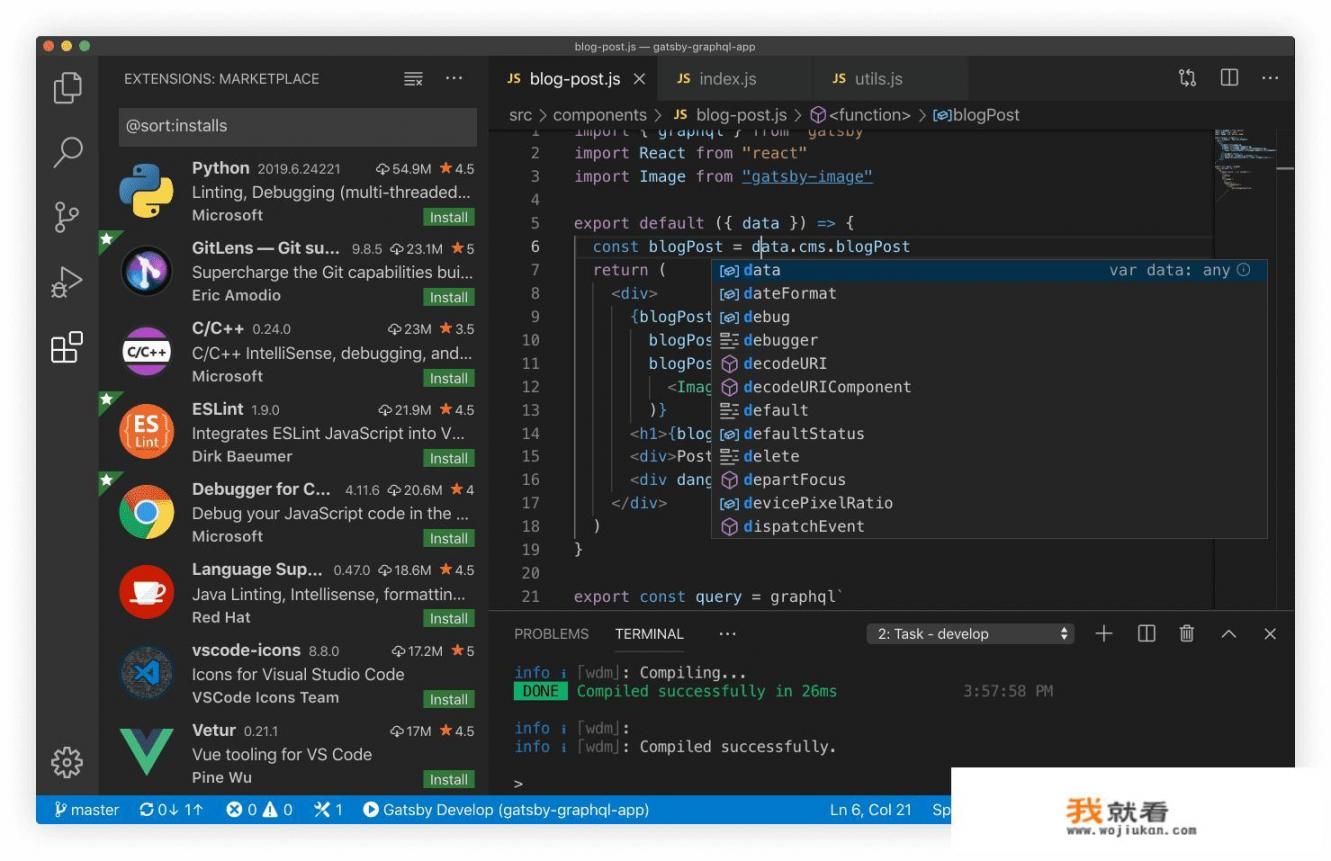Install the Language Support Java extension
This screenshot has width=1331, height=861.
coord(449,618)
